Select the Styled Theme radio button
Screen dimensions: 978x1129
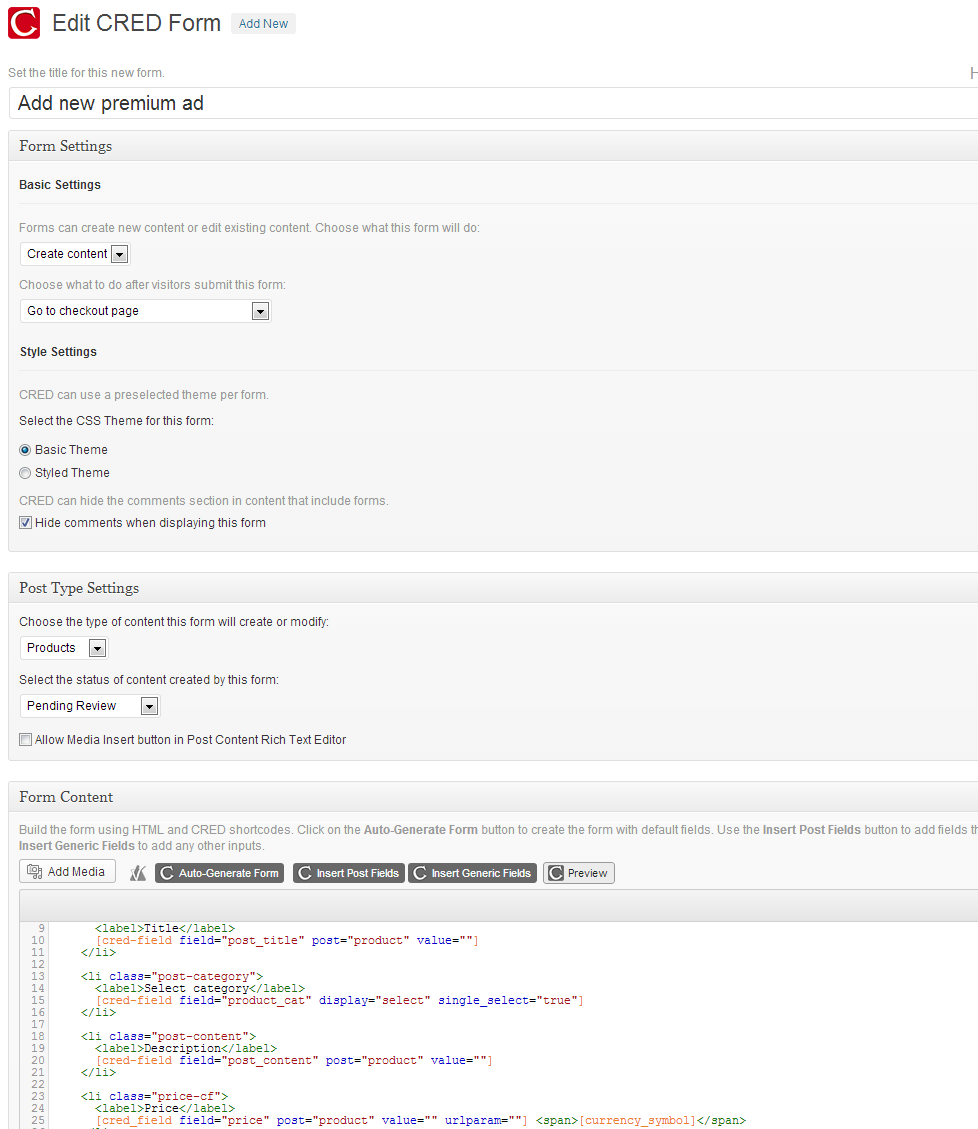pyautogui.click(x=25, y=473)
